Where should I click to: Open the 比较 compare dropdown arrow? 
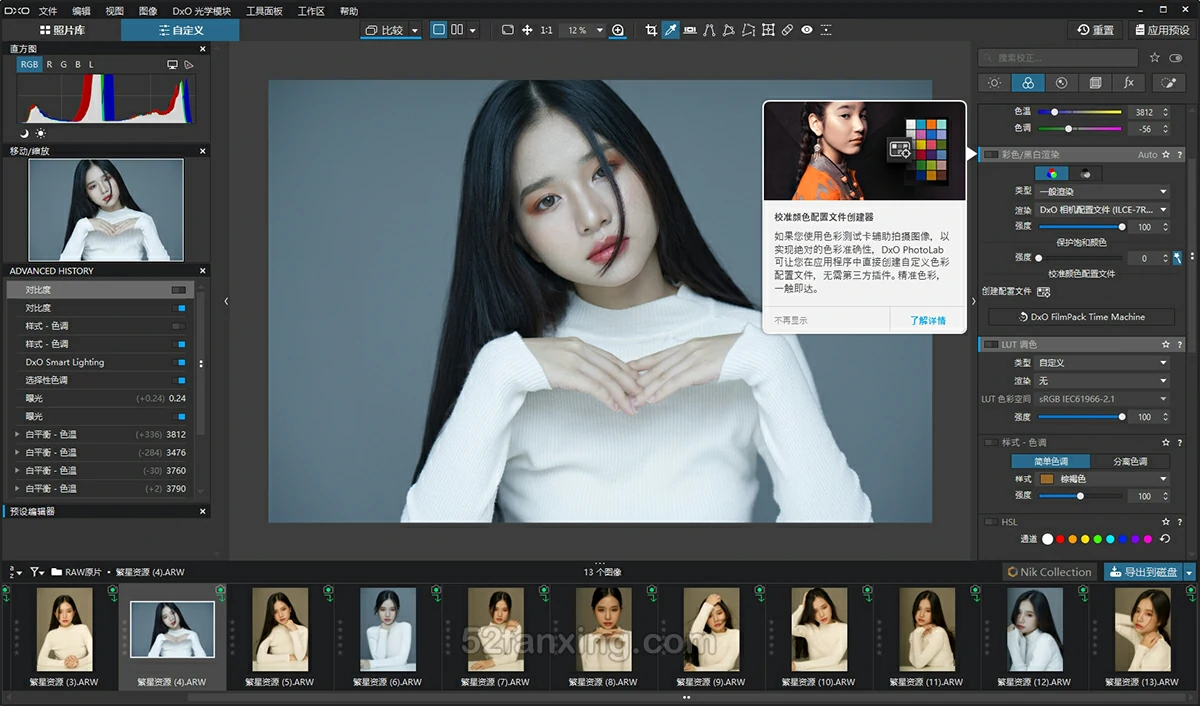tap(413, 30)
